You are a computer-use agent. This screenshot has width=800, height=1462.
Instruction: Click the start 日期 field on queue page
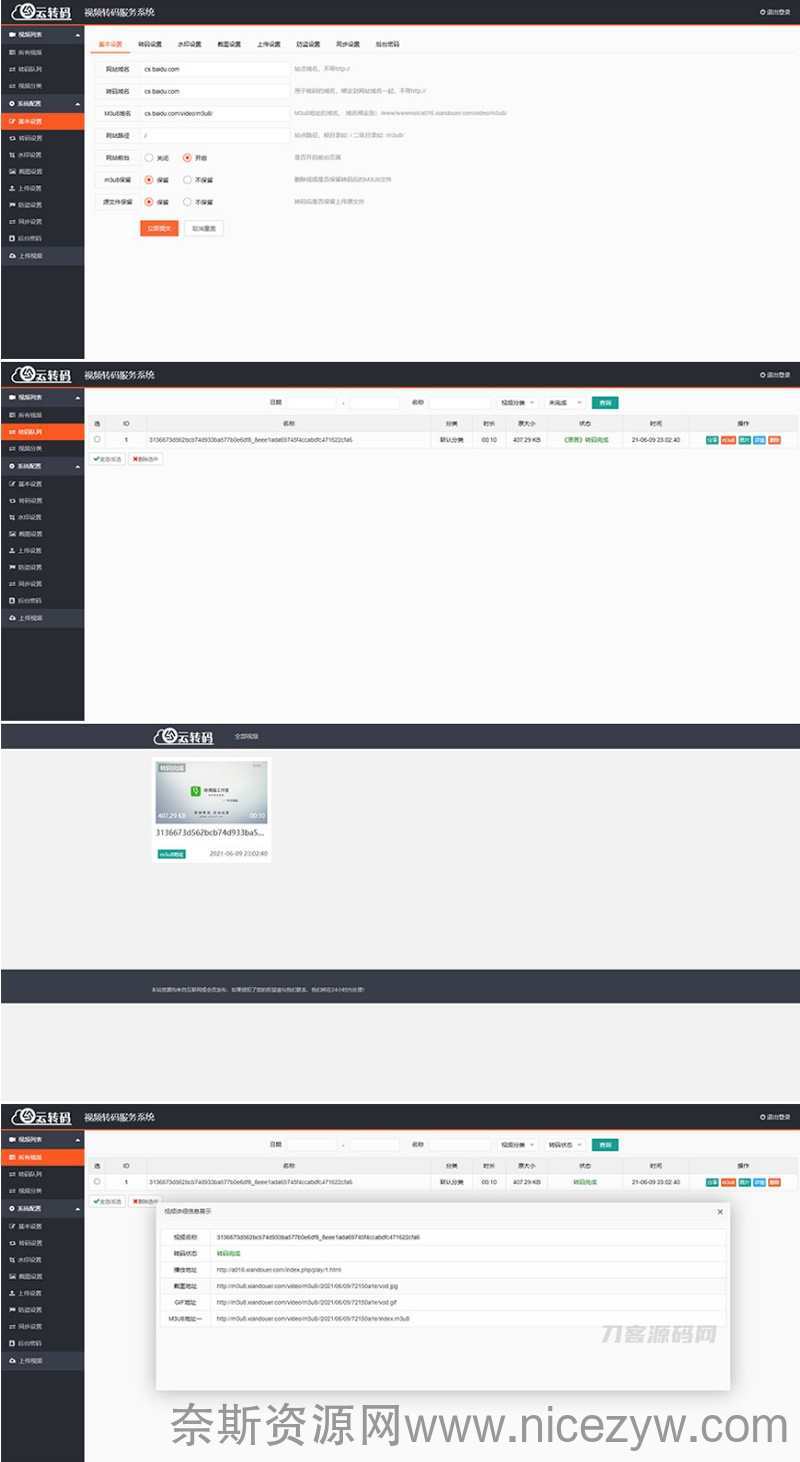[310, 402]
